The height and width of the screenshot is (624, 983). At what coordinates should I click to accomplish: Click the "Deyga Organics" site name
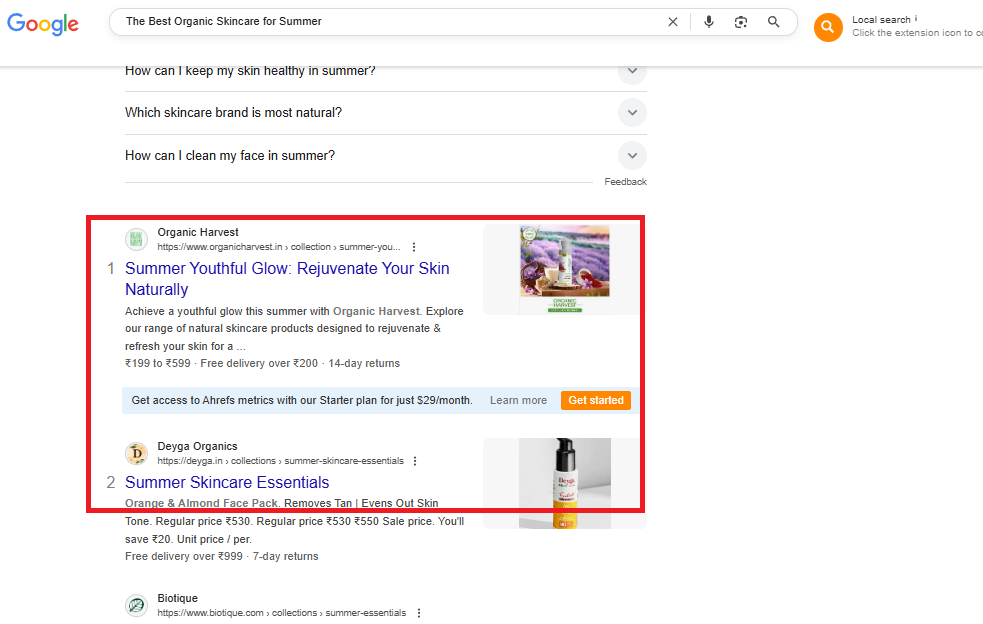(x=197, y=446)
